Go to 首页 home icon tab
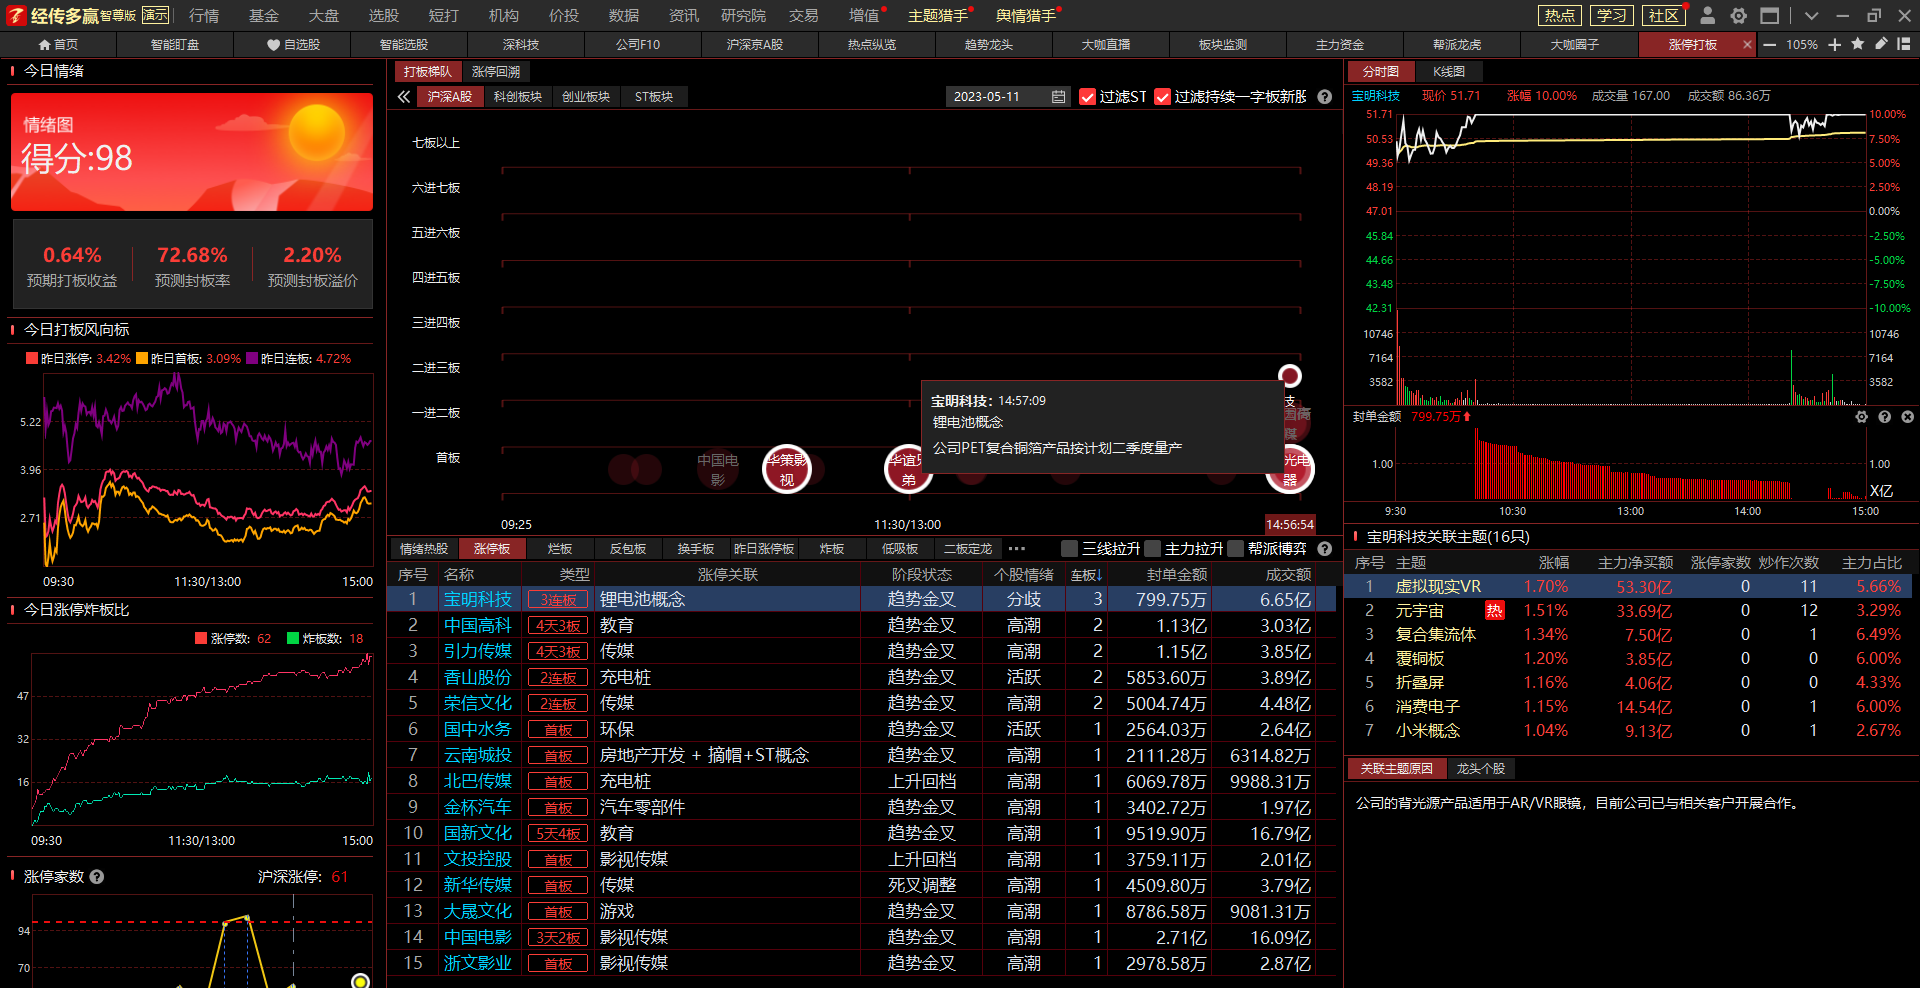This screenshot has height=988, width=1920. [58, 44]
